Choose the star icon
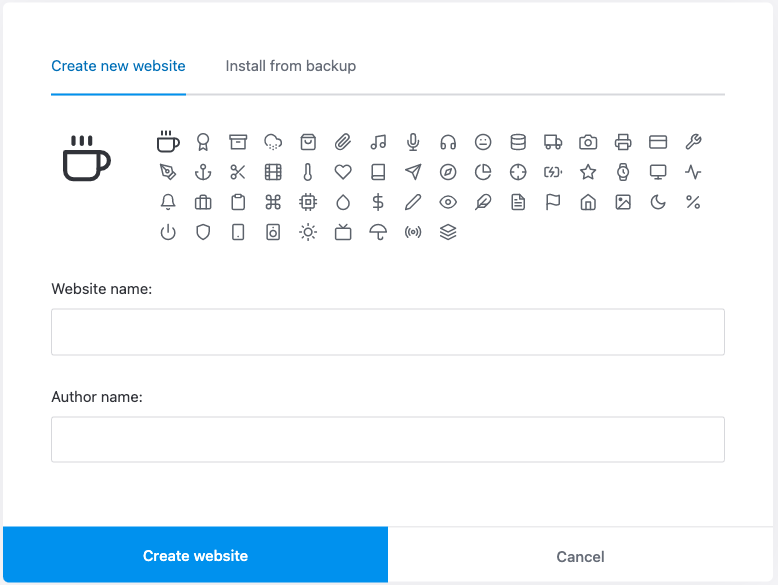 tap(588, 172)
